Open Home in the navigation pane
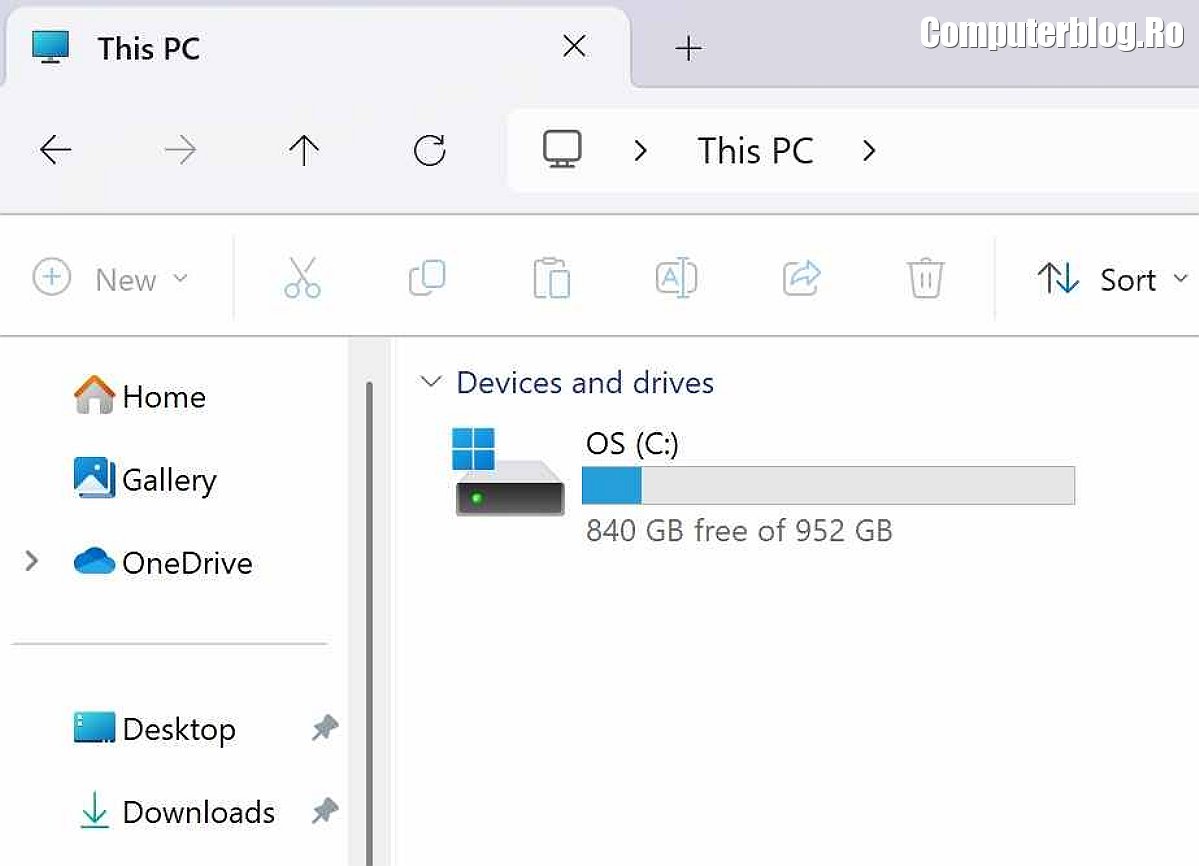The height and width of the screenshot is (866, 1199). (x=163, y=397)
